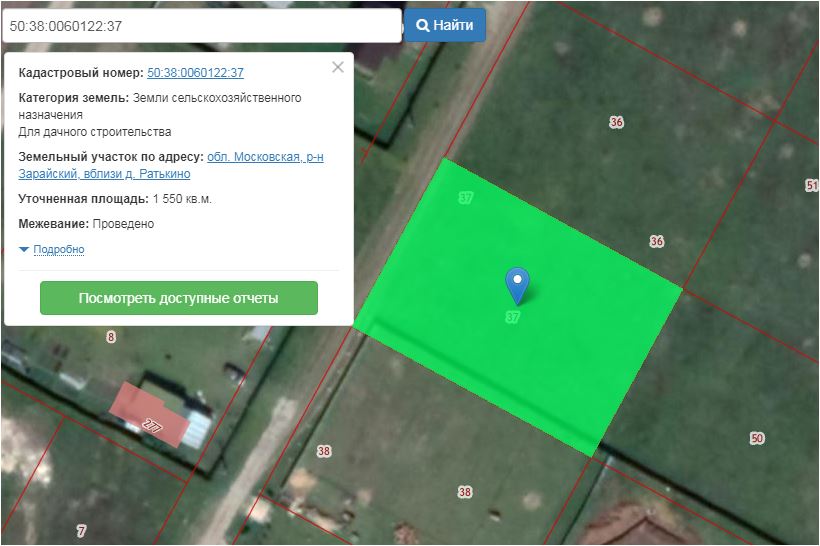Click the text Уточненная площадь: 1 550 кв.м.
Image resolution: width=820 pixels, height=546 pixels.
[115, 199]
